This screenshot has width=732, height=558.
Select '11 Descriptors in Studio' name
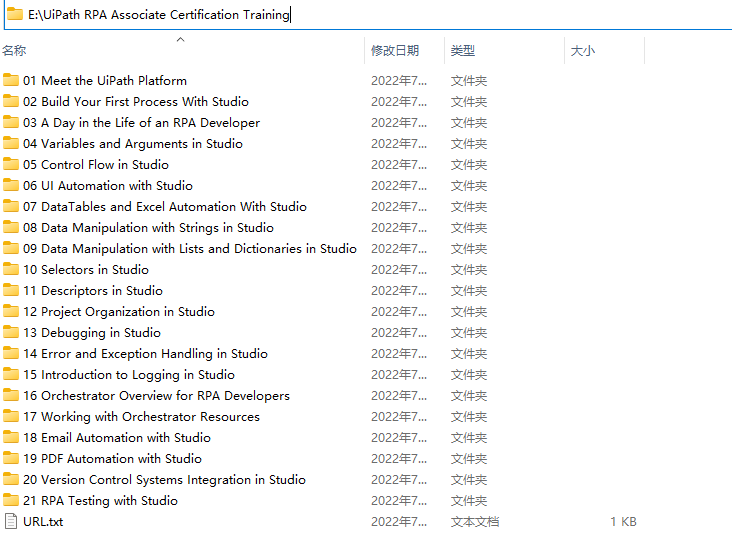93,290
